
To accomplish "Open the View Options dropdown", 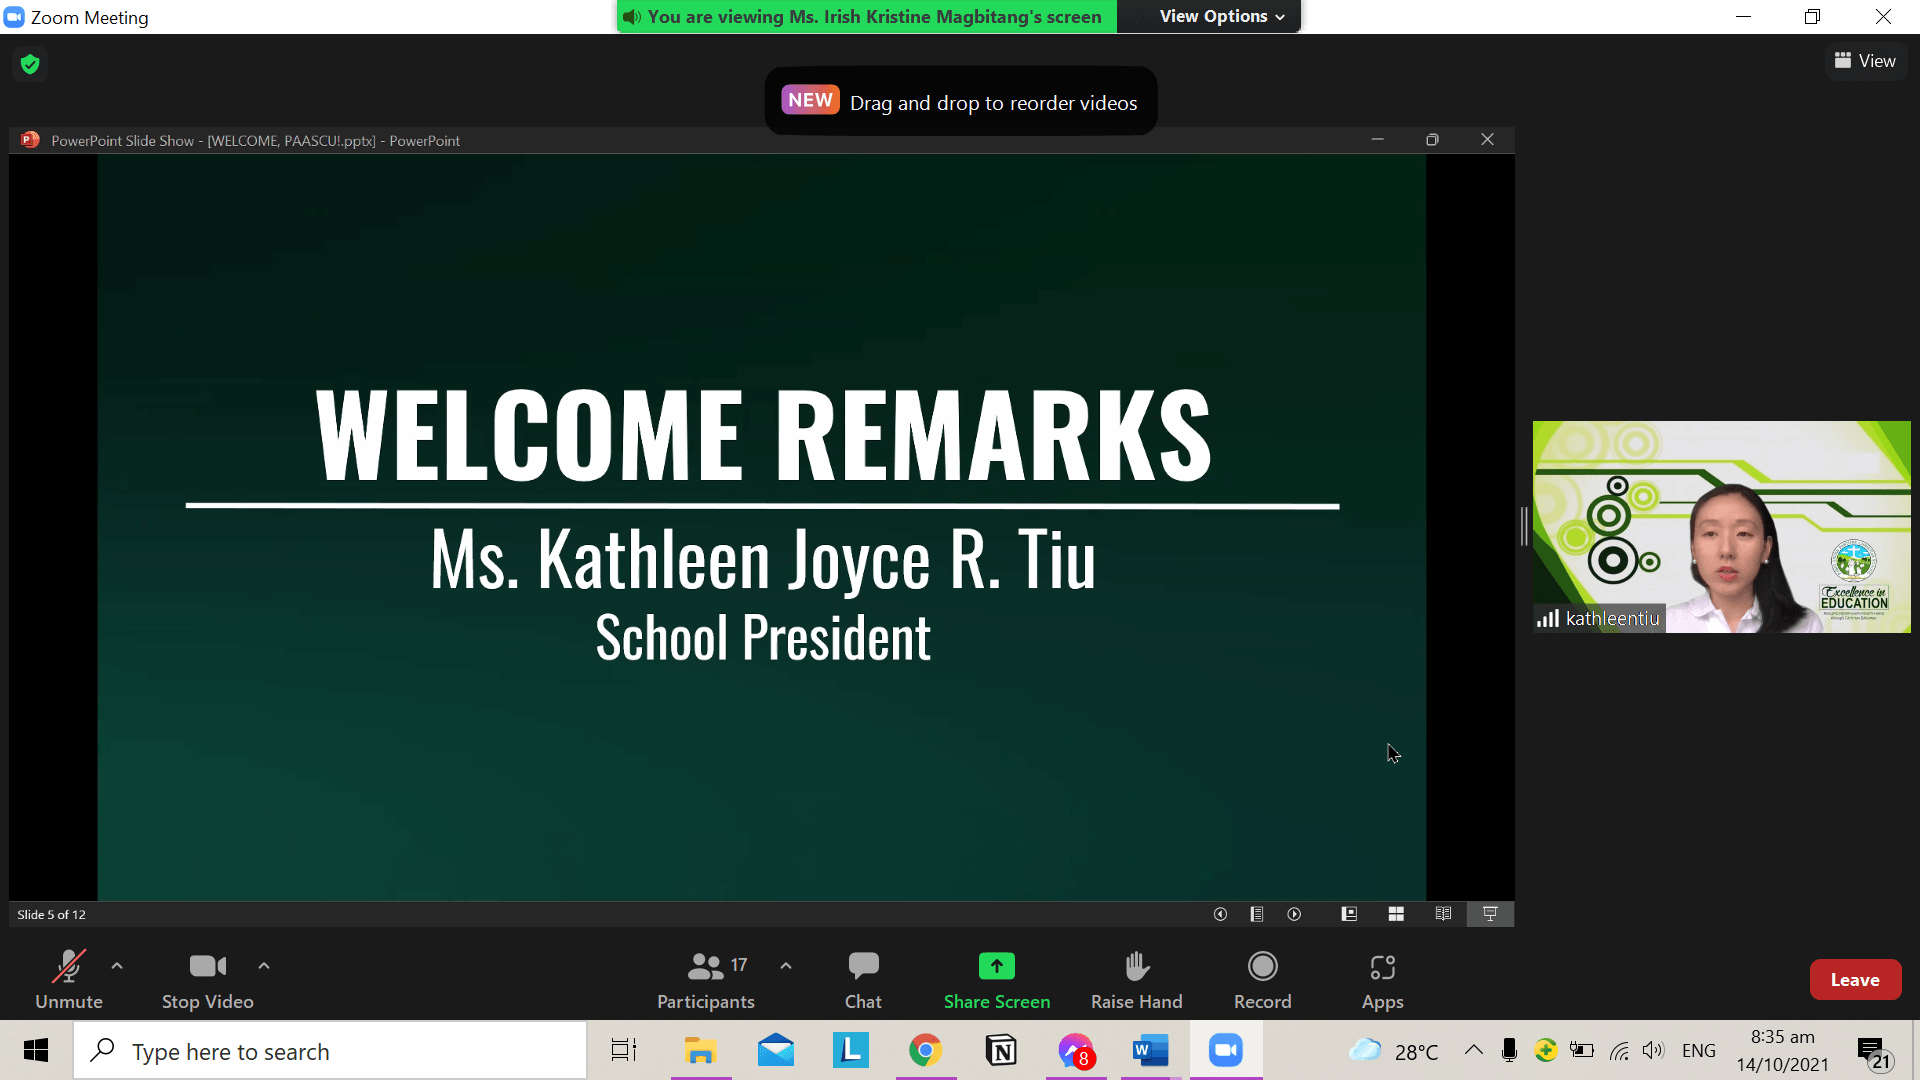I will [x=1221, y=16].
